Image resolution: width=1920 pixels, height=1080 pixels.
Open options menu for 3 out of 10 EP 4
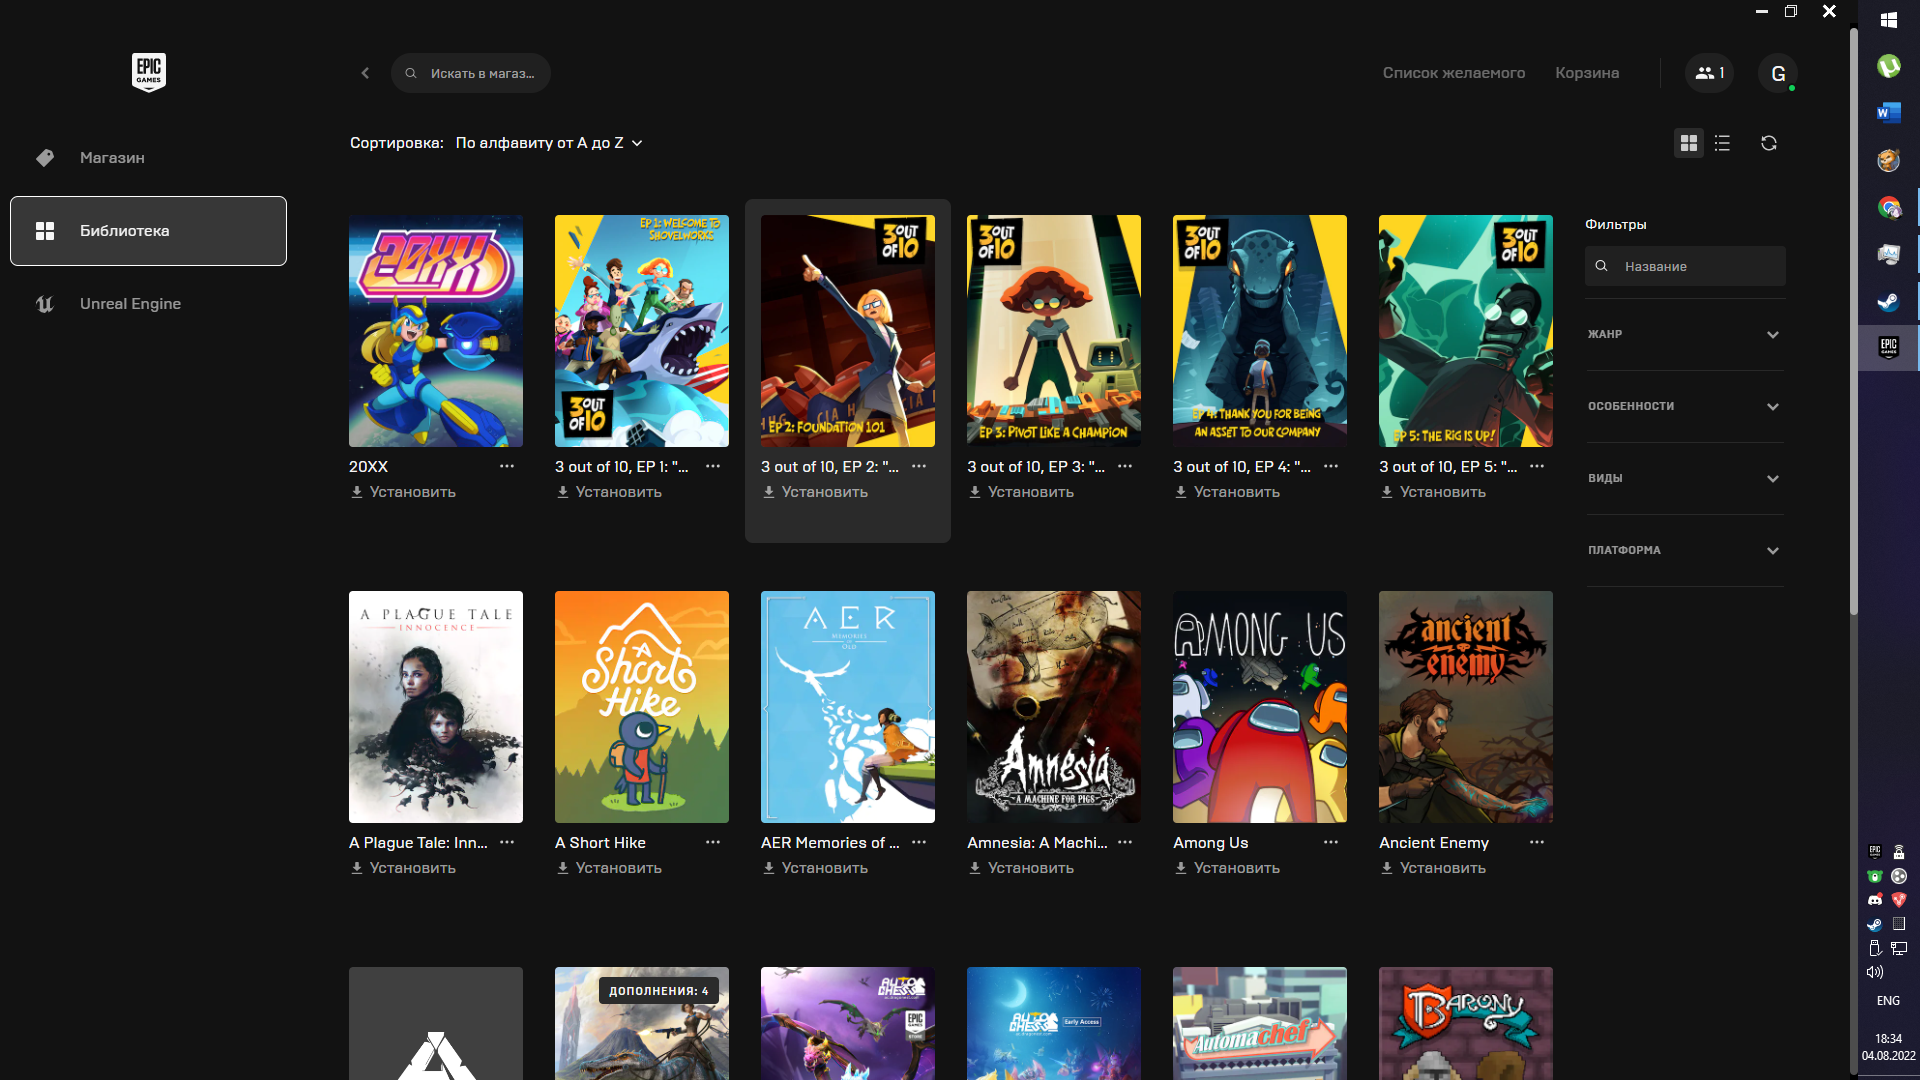pyautogui.click(x=1331, y=466)
